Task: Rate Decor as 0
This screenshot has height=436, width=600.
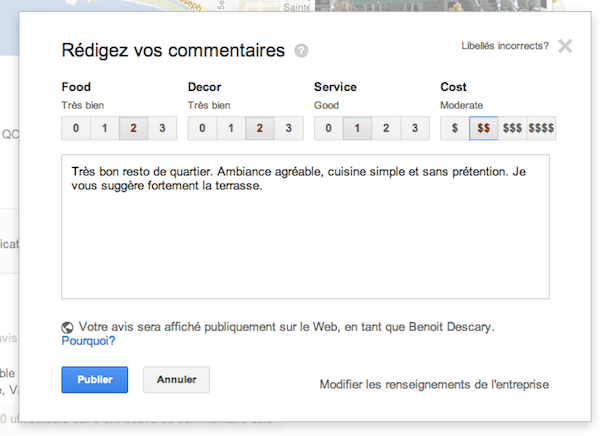Action: coord(202,128)
